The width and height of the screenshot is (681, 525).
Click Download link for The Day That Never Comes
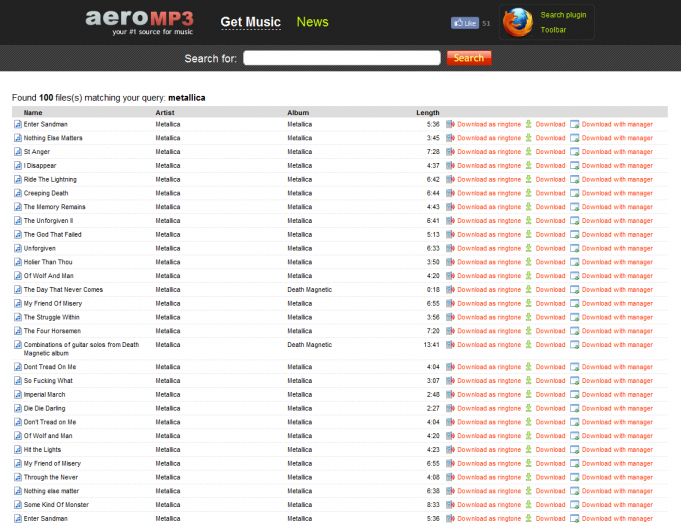click(550, 289)
